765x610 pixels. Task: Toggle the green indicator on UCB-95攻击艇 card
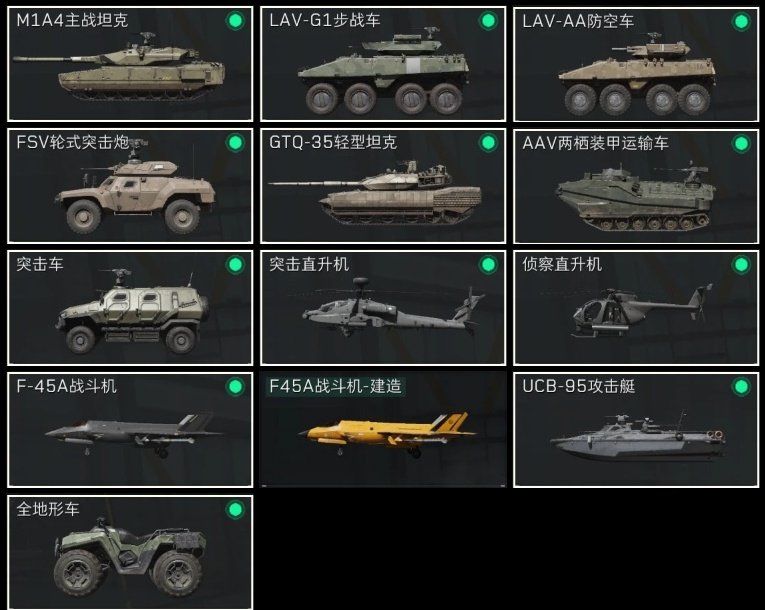741,387
